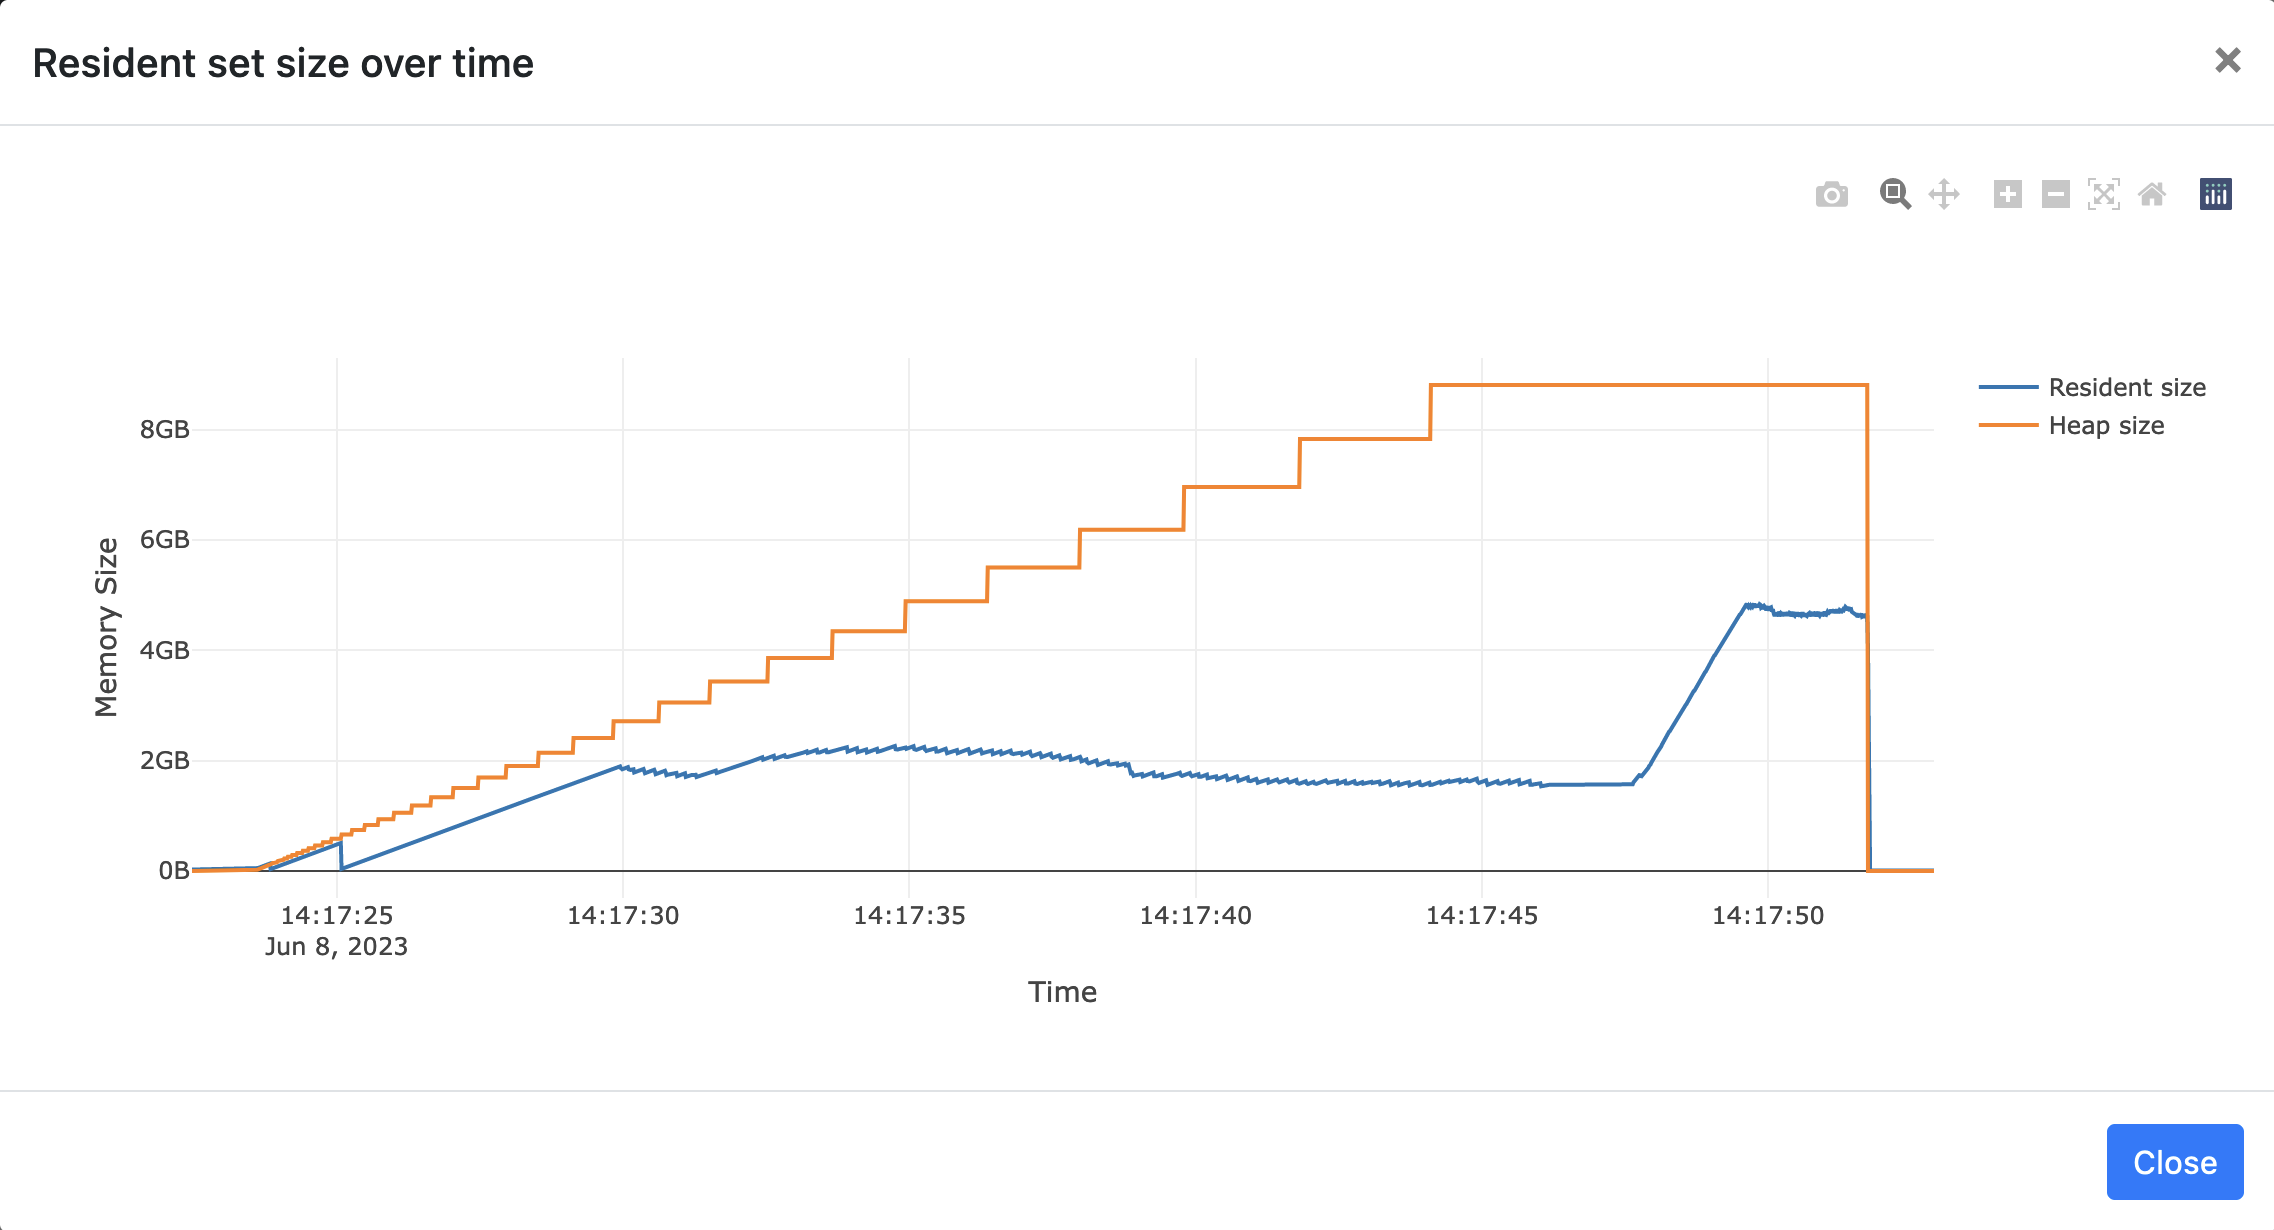Click the 8GB y-axis tick label
The image size is (2274, 1230).
165,430
